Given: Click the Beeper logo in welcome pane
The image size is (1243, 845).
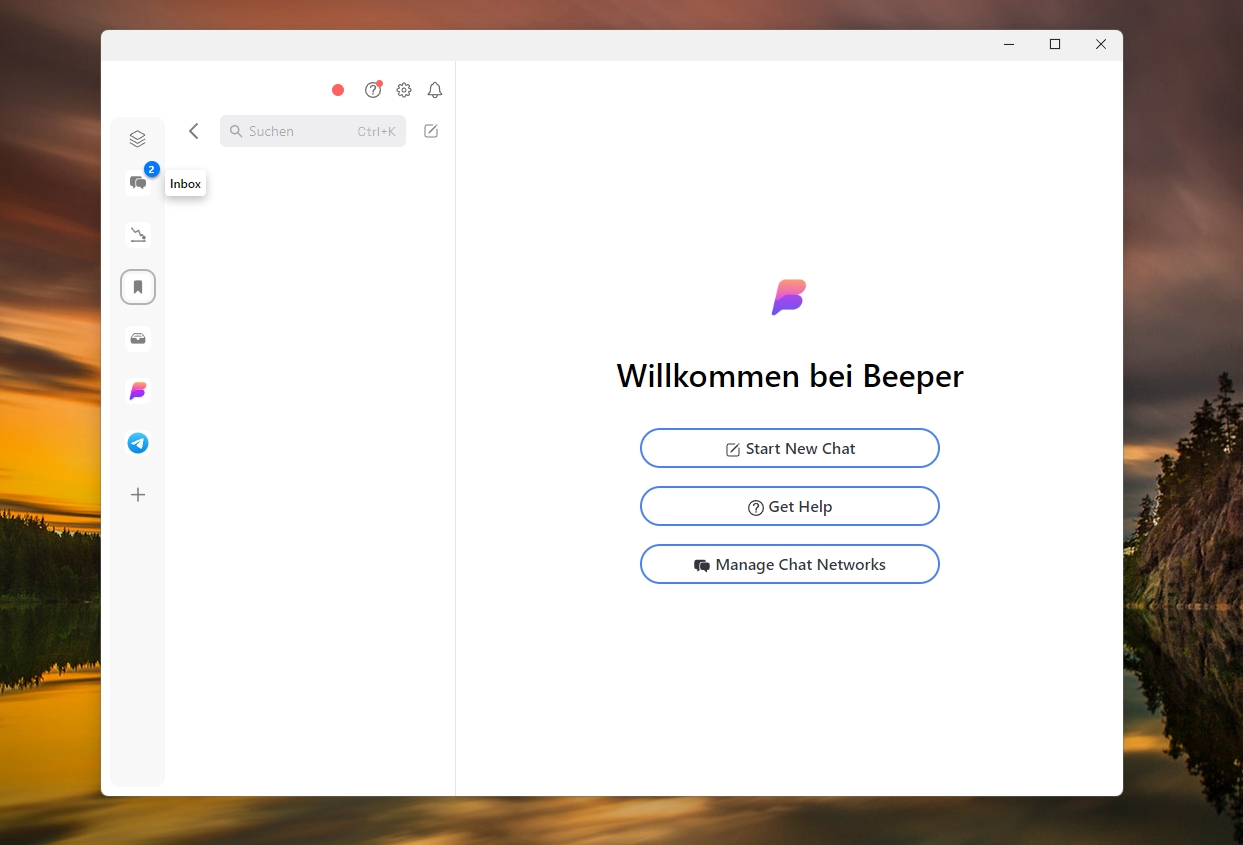Looking at the screenshot, I should (x=789, y=297).
